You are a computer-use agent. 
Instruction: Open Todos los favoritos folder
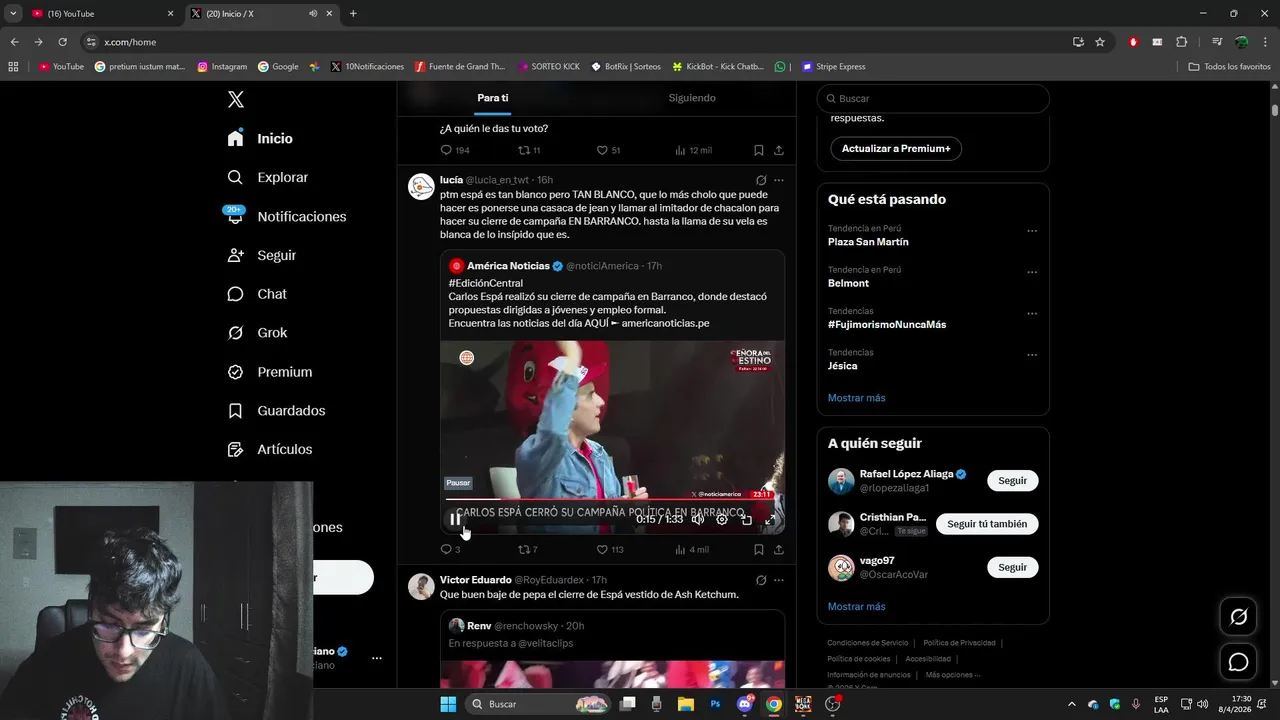(1229, 66)
